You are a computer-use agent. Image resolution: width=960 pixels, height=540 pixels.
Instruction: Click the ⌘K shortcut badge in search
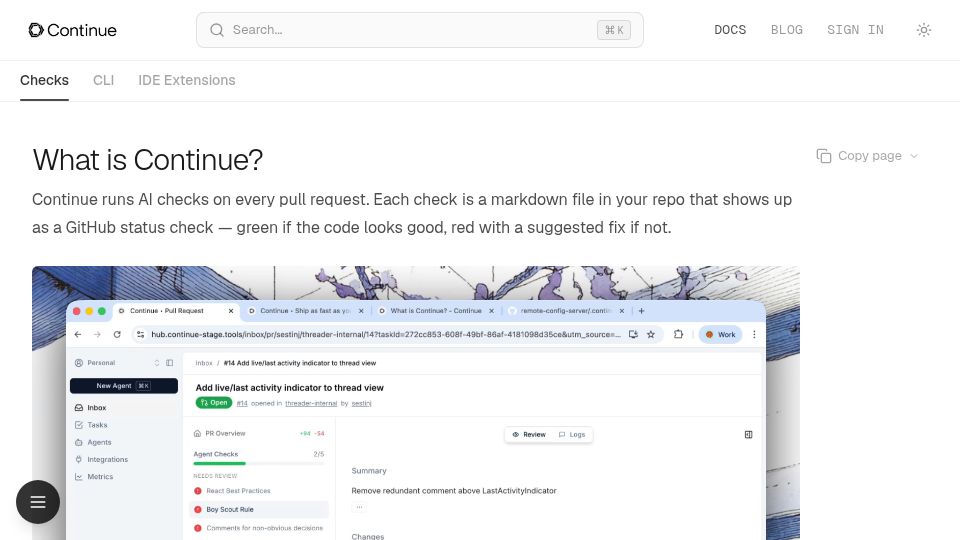[613, 30]
